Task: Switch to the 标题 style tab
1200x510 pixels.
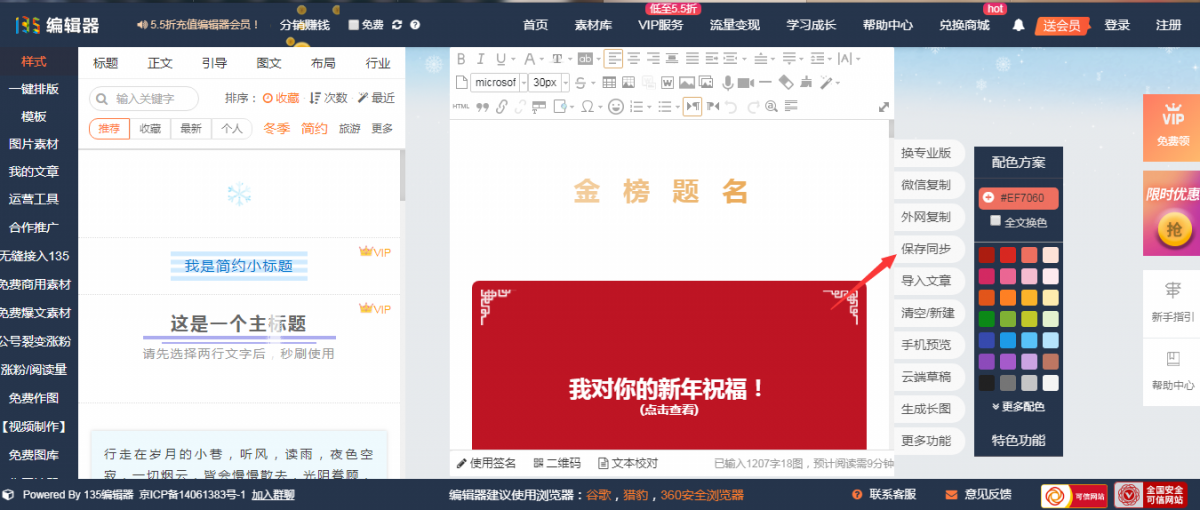Action: pyautogui.click(x=106, y=63)
